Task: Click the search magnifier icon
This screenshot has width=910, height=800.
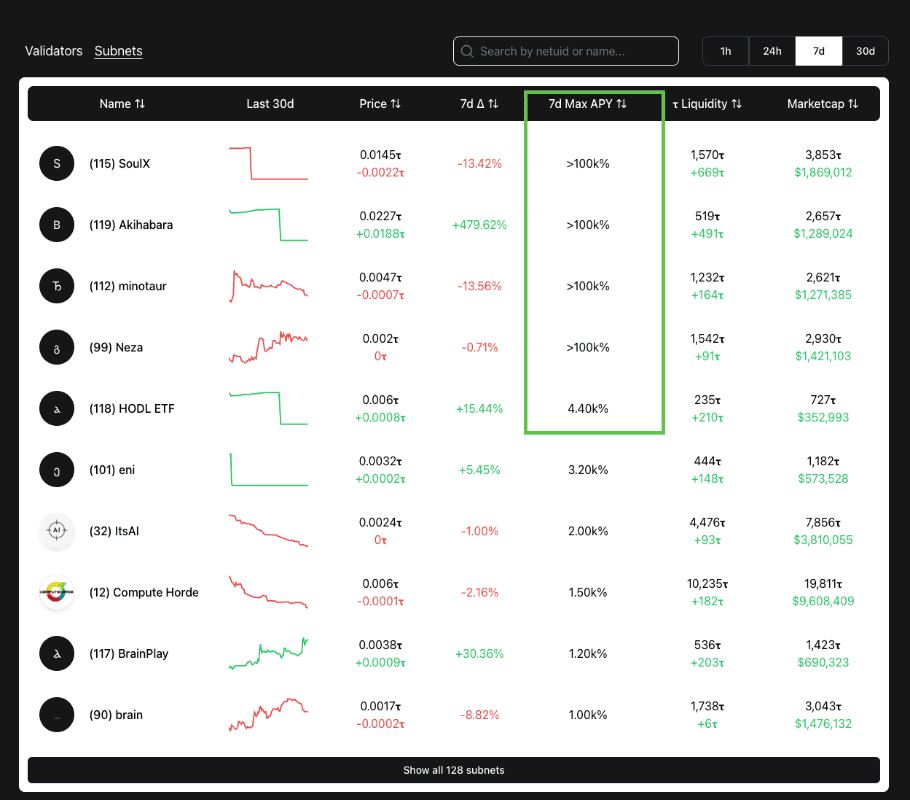Action: 467,51
